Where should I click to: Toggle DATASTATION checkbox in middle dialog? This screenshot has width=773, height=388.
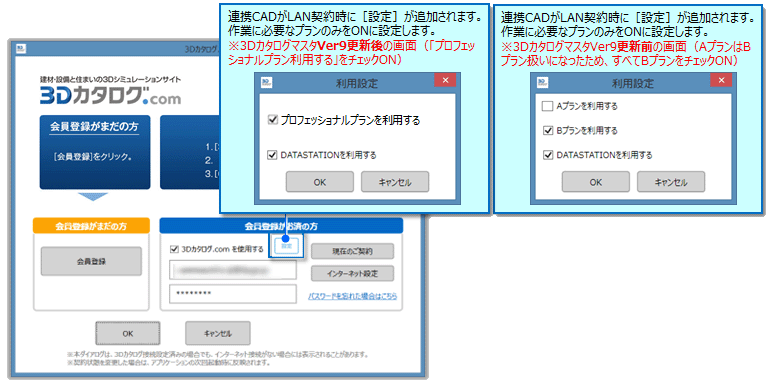(272, 155)
